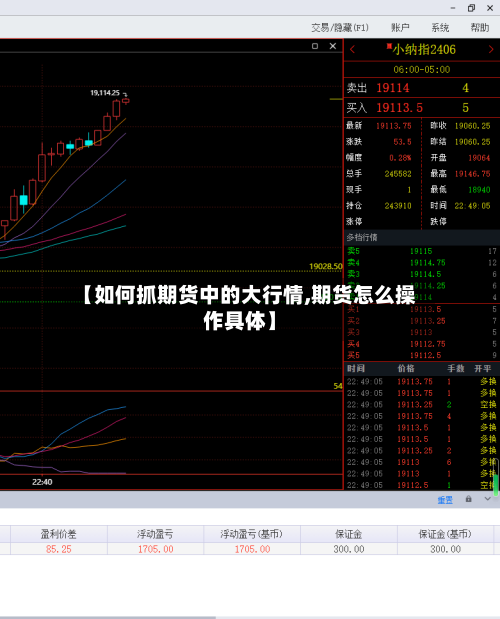Restore the application window

pyautogui.click(x=471, y=8)
